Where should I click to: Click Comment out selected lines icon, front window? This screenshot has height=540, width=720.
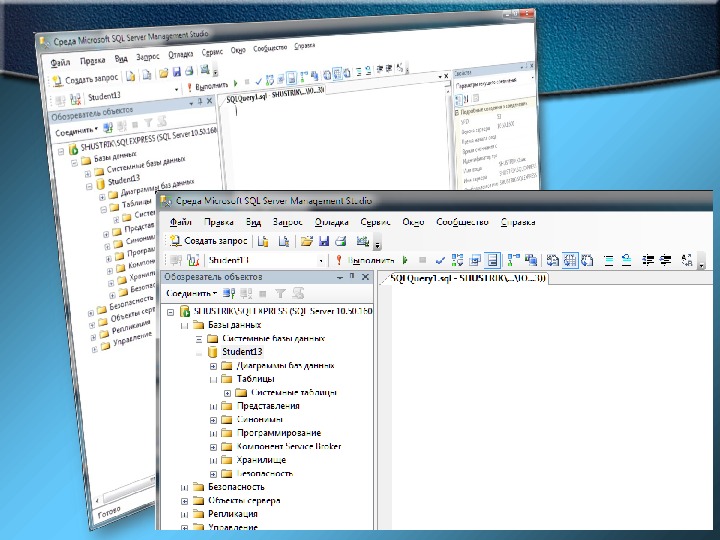pyautogui.click(x=608, y=260)
